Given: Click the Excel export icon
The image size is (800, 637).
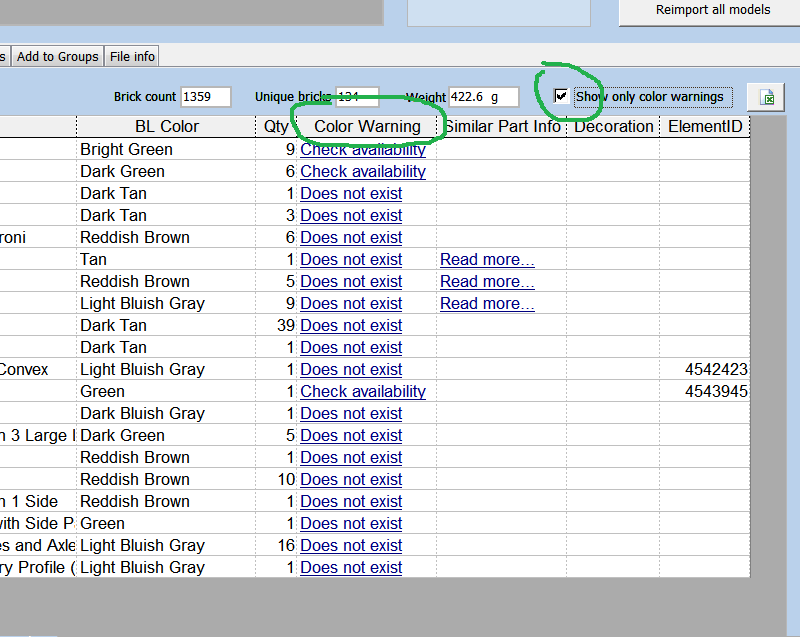Looking at the screenshot, I should 766,97.
